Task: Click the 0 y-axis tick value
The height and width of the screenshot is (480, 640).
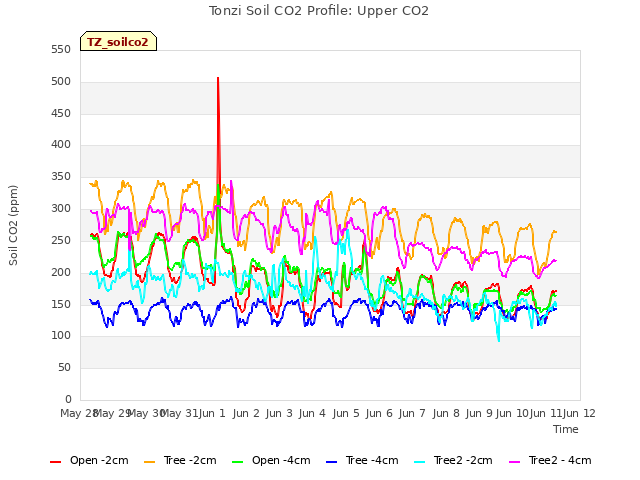Action: pyautogui.click(x=68, y=399)
